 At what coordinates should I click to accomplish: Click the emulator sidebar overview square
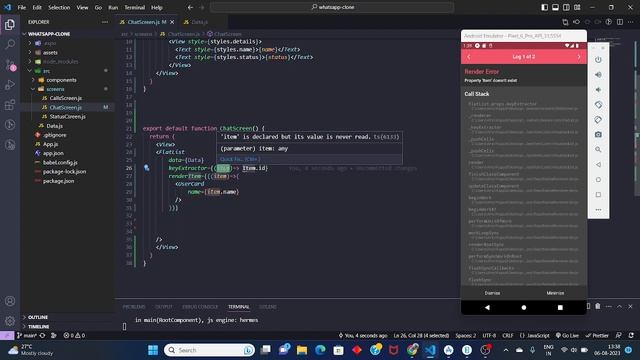point(598,195)
